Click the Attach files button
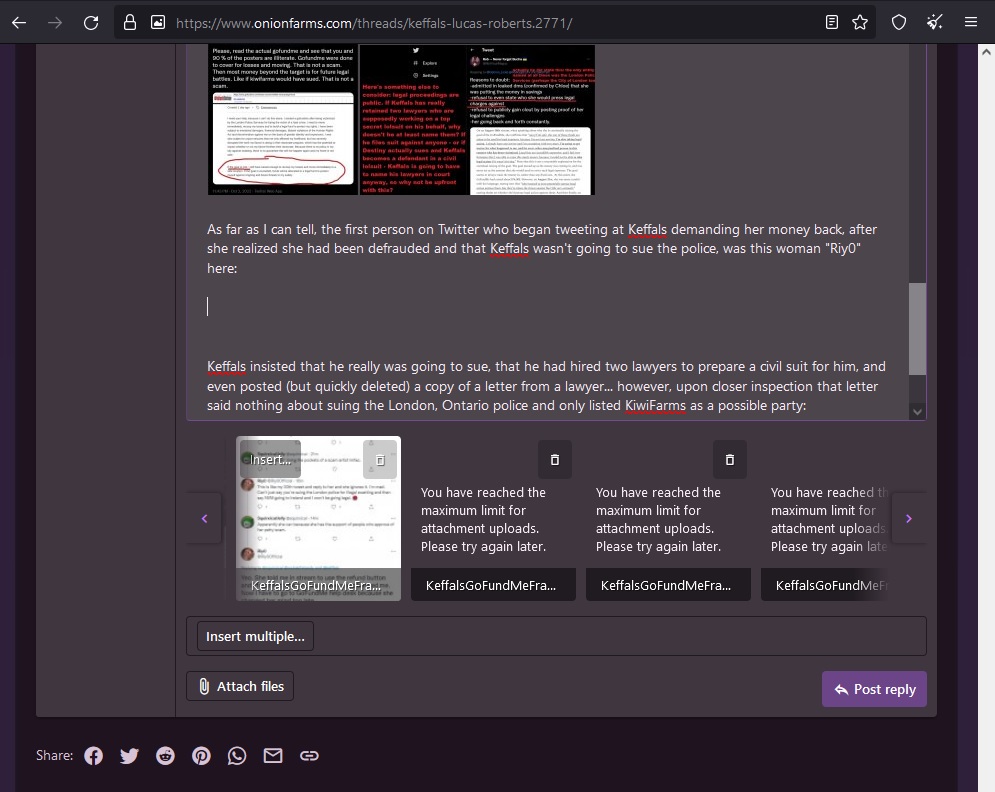 pos(240,686)
